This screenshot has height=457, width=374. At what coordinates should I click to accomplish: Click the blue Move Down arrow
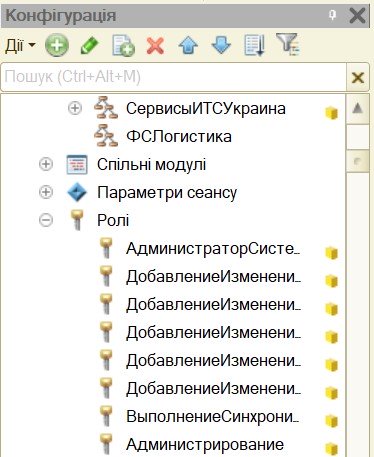pyautogui.click(x=221, y=45)
